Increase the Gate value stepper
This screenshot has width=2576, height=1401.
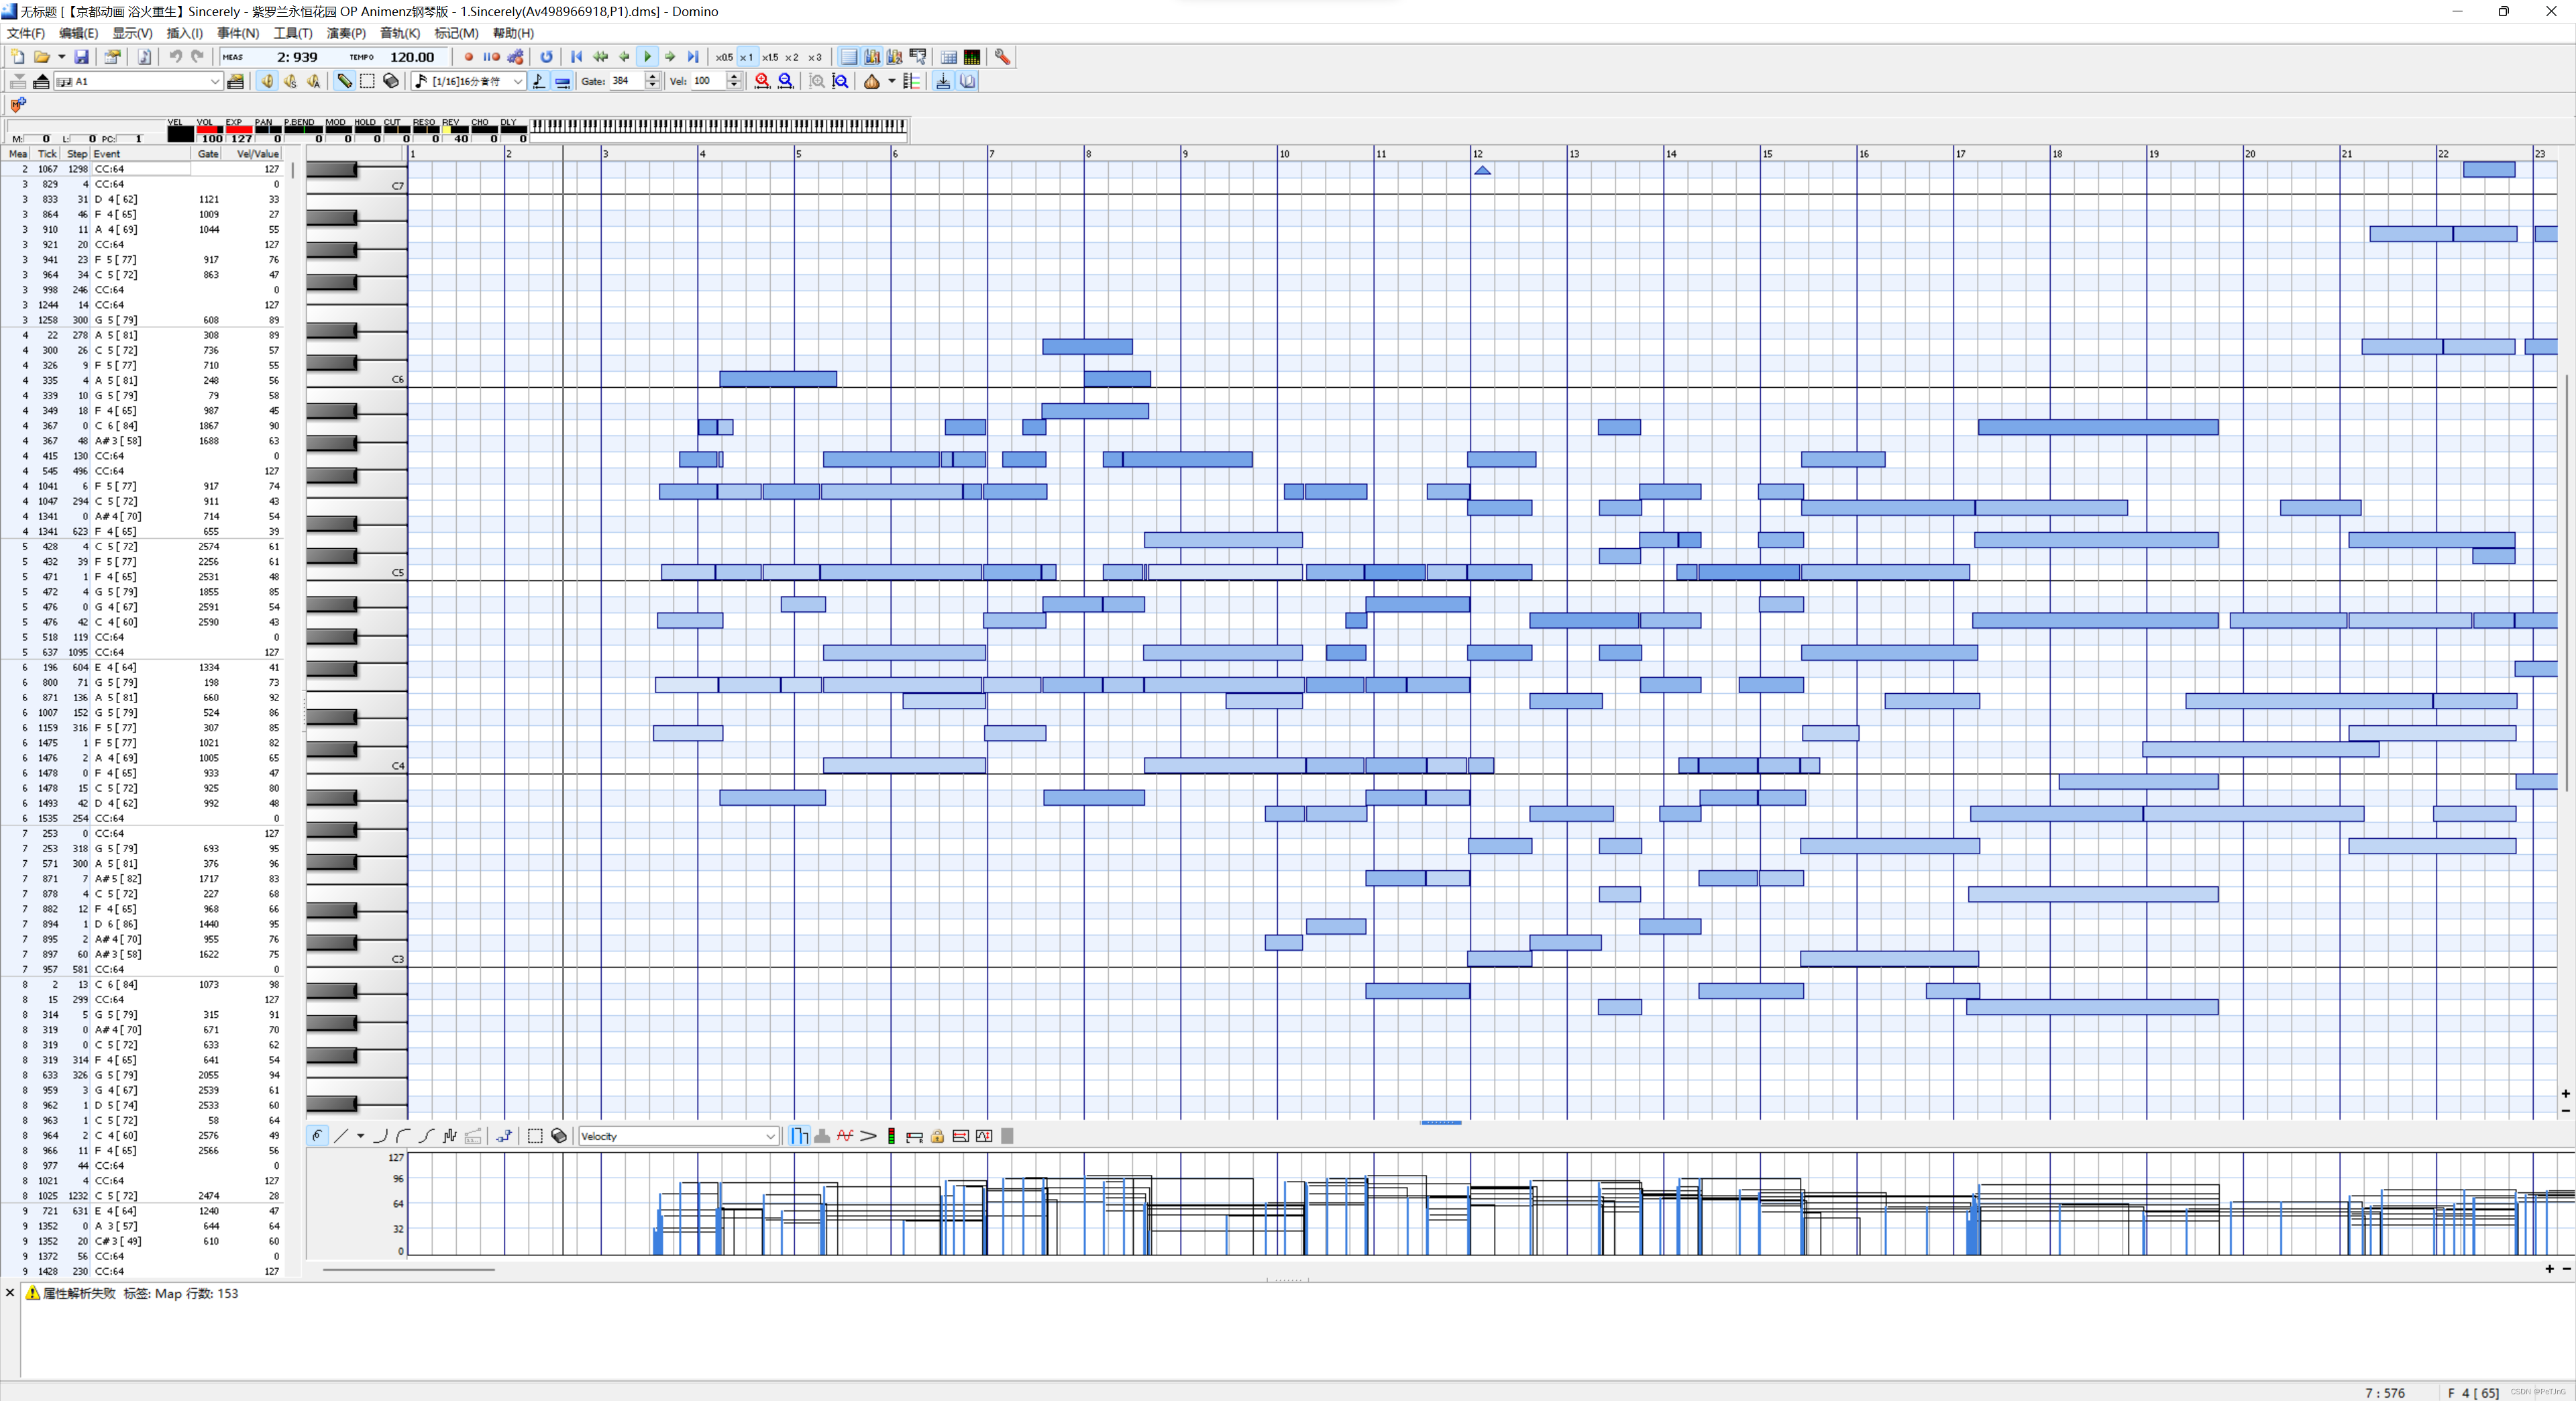tap(653, 77)
